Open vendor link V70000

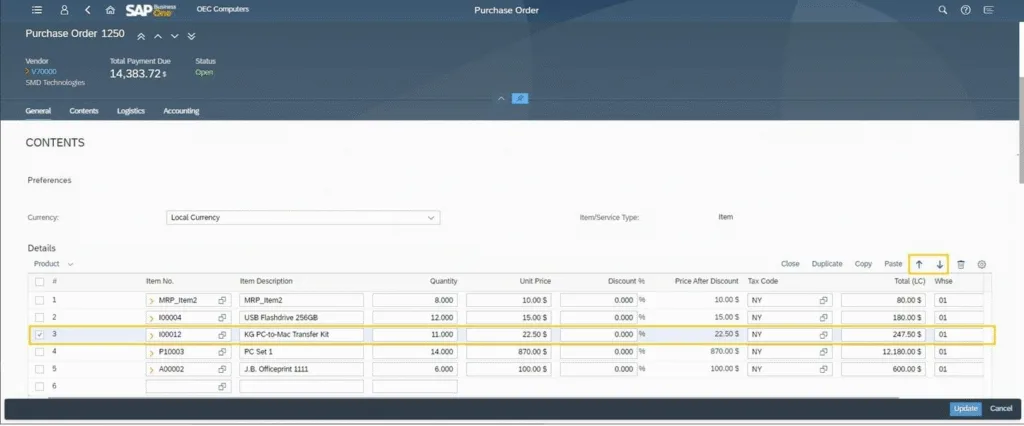click(44, 71)
